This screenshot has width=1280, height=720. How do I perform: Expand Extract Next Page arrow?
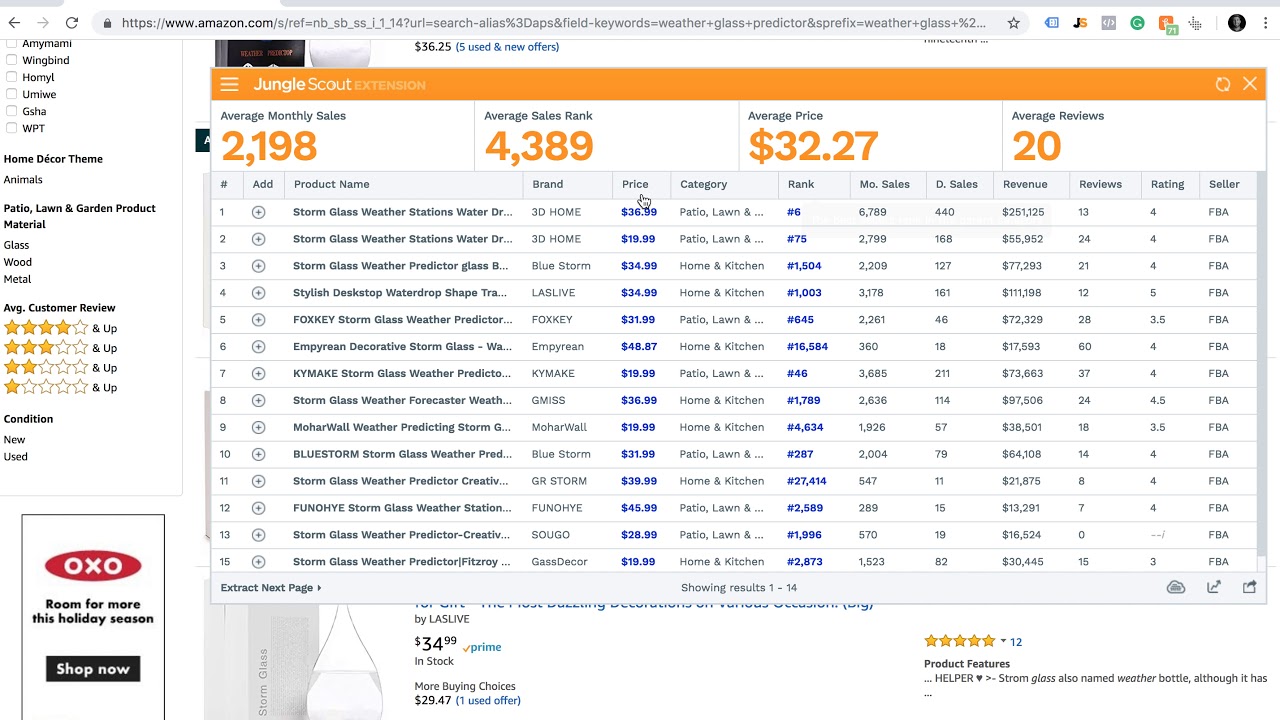pyautogui.click(x=319, y=588)
